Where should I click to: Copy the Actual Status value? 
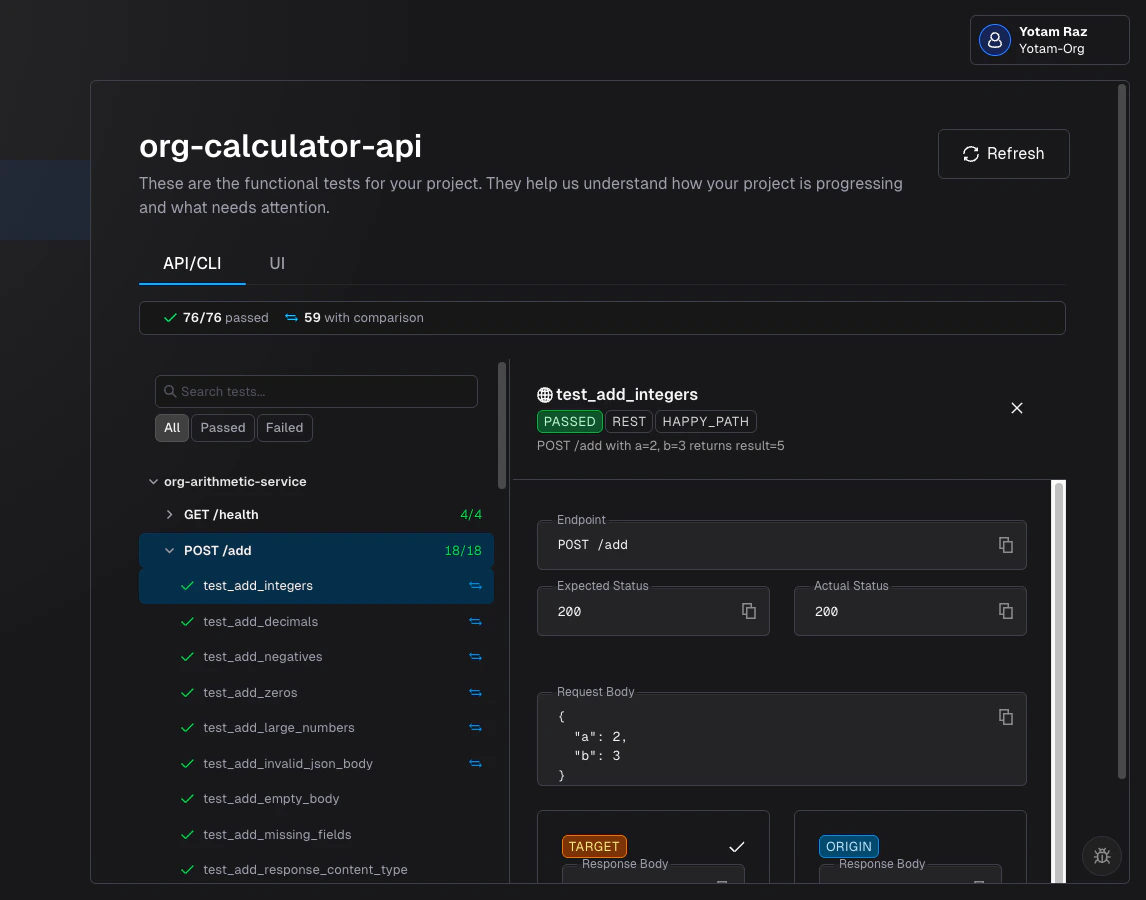pos(1006,611)
